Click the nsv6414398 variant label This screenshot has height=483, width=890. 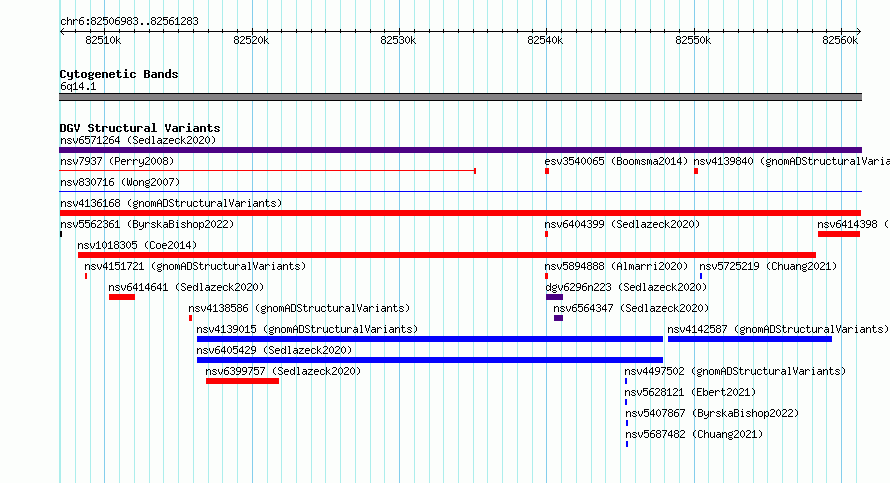click(853, 224)
